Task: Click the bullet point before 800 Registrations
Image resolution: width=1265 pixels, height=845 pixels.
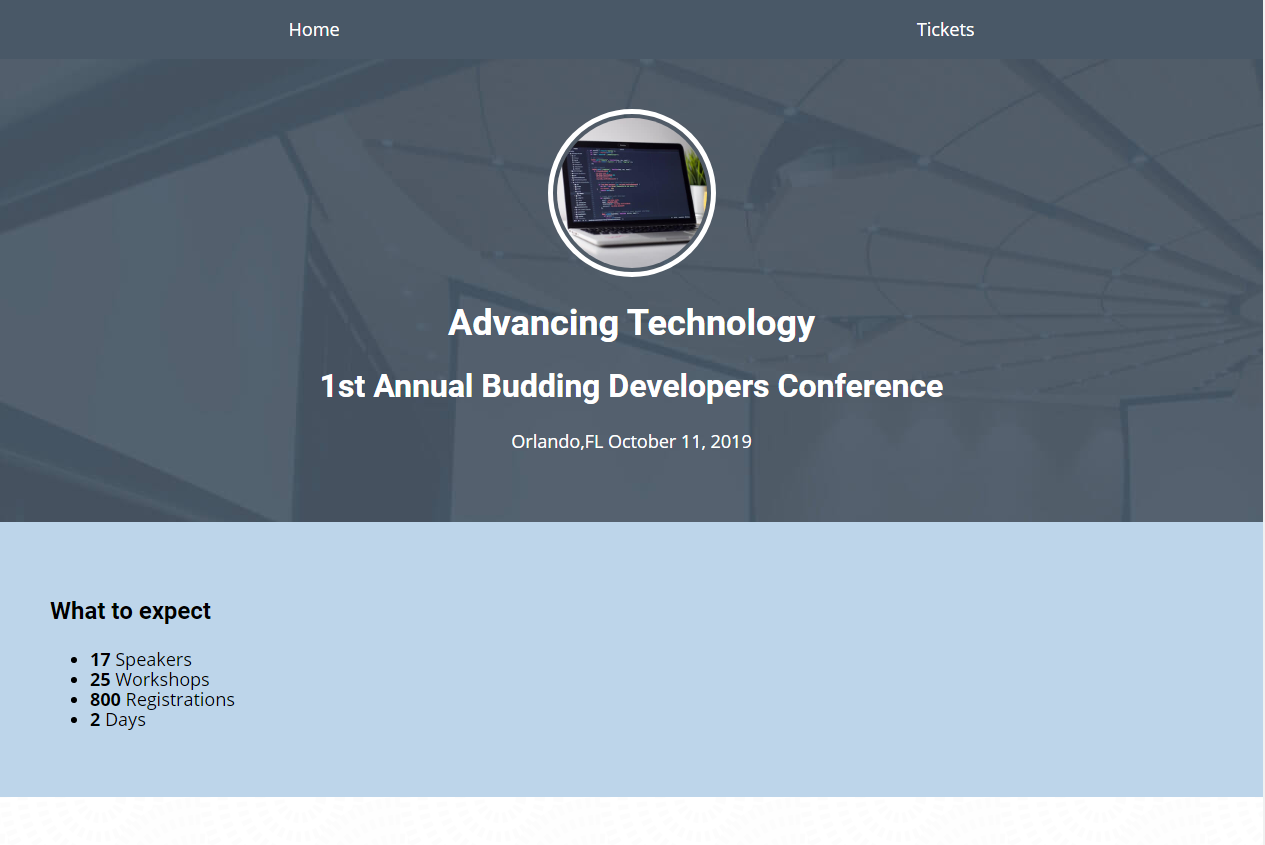Action: pos(75,700)
